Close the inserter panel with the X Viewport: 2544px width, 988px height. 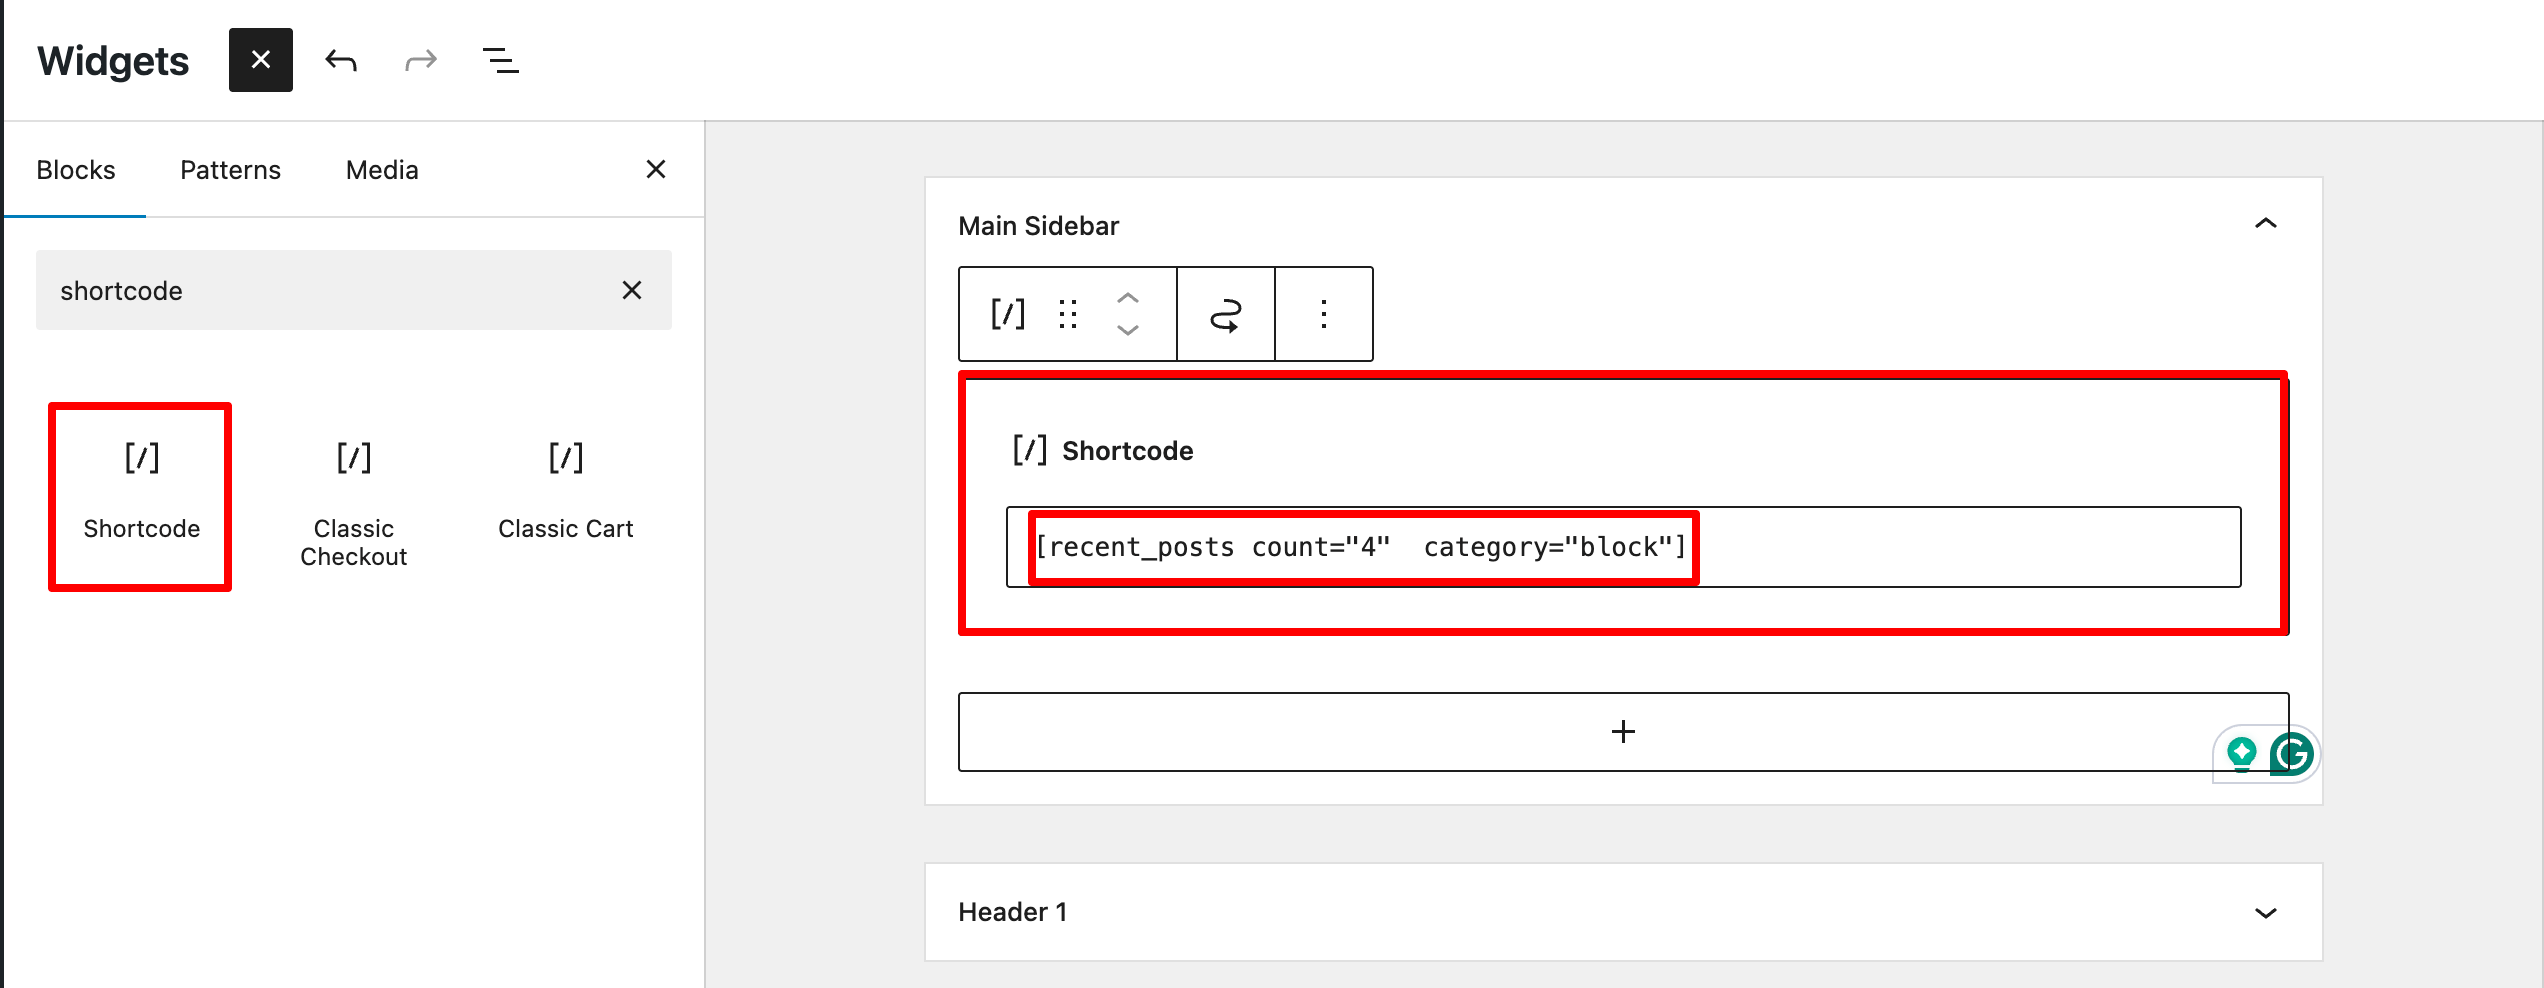[656, 170]
